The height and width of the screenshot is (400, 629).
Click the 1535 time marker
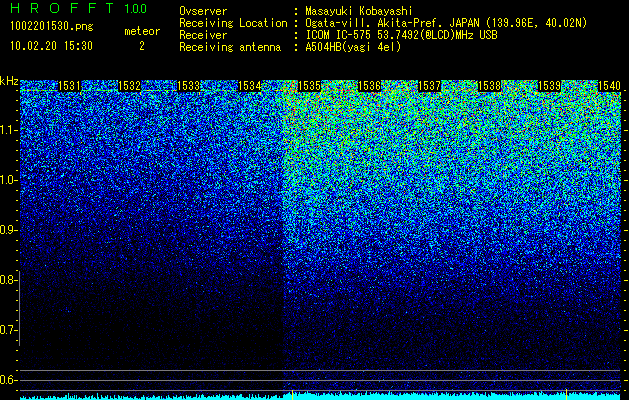[309, 86]
